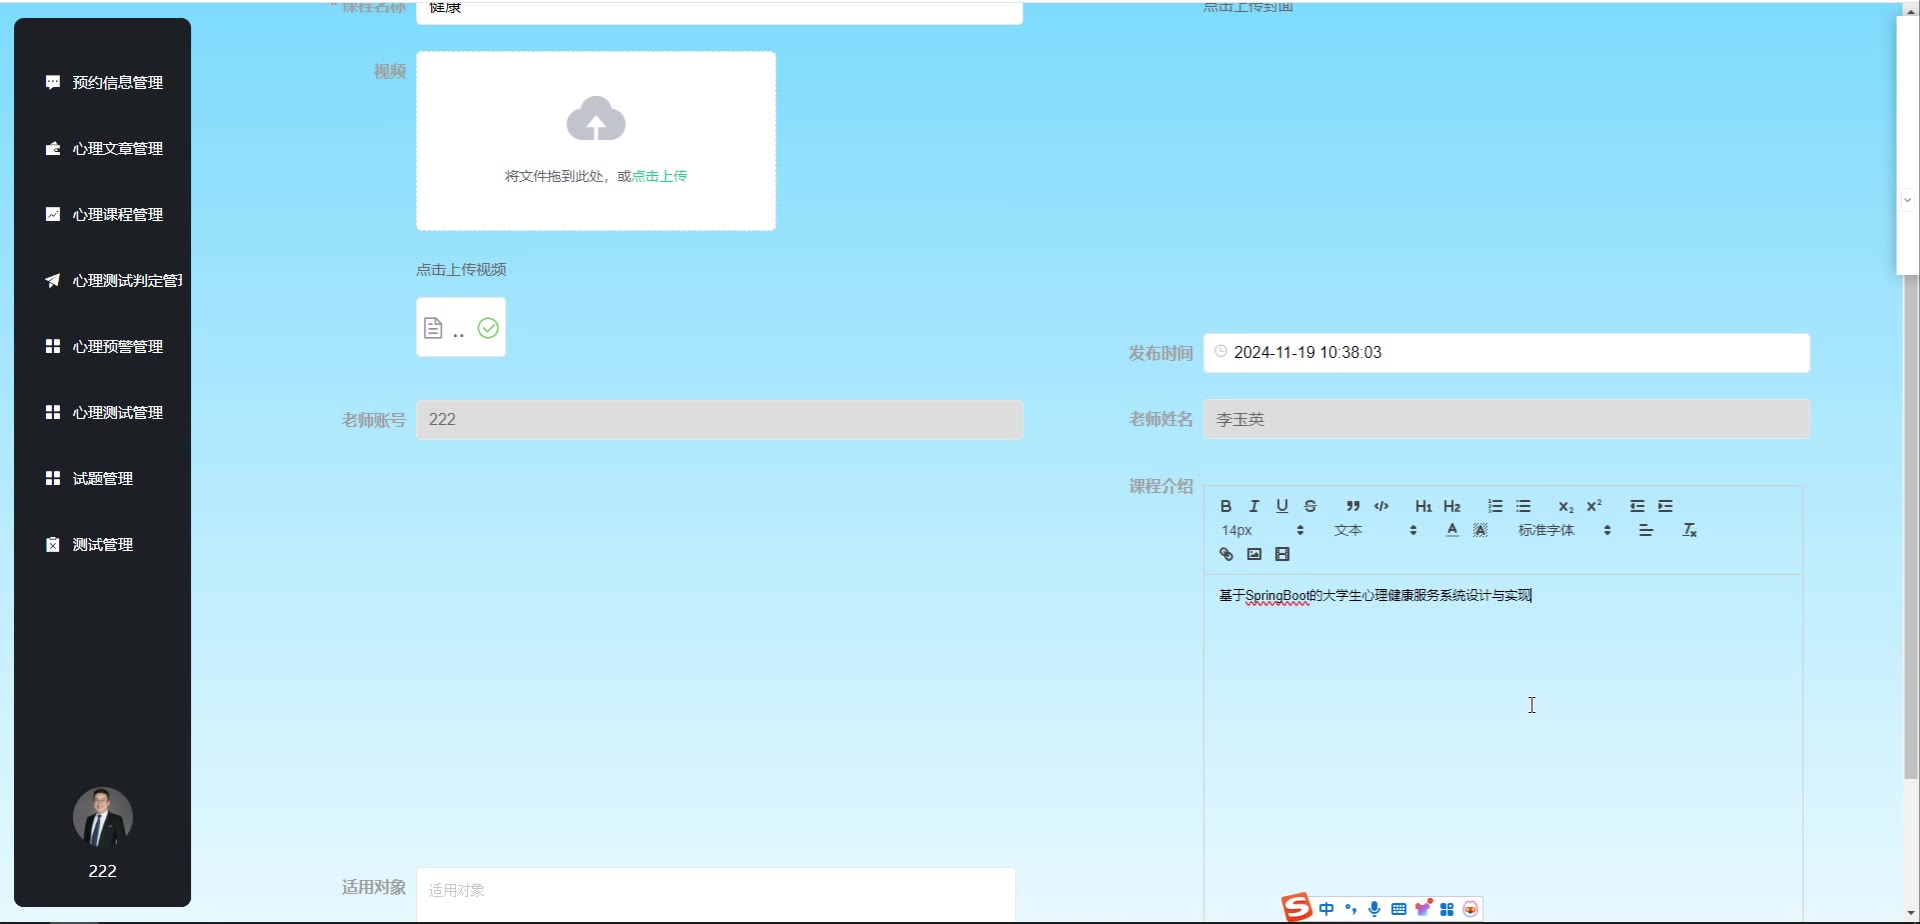This screenshot has width=1920, height=924.
Task: Open 心理课程管理 in the sidebar
Action: 117,215
